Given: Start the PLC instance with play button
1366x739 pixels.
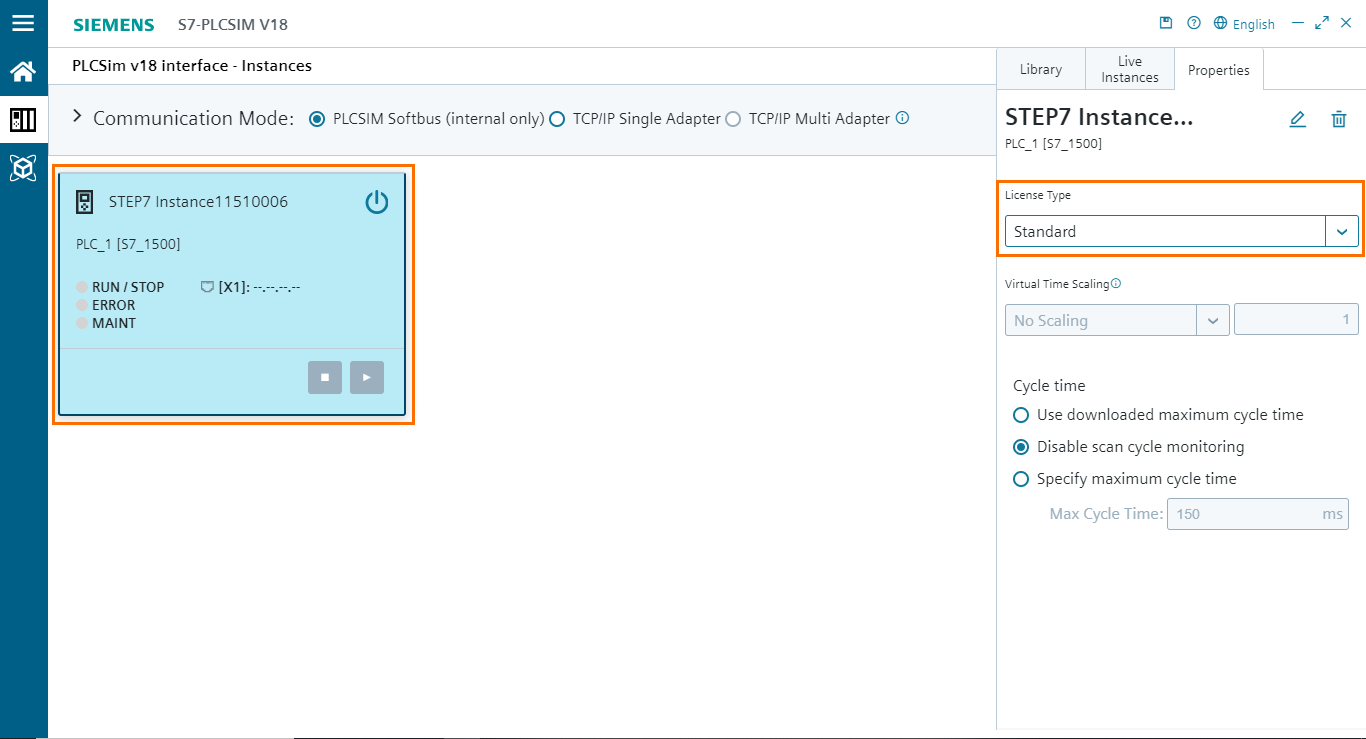Looking at the screenshot, I should pos(366,377).
